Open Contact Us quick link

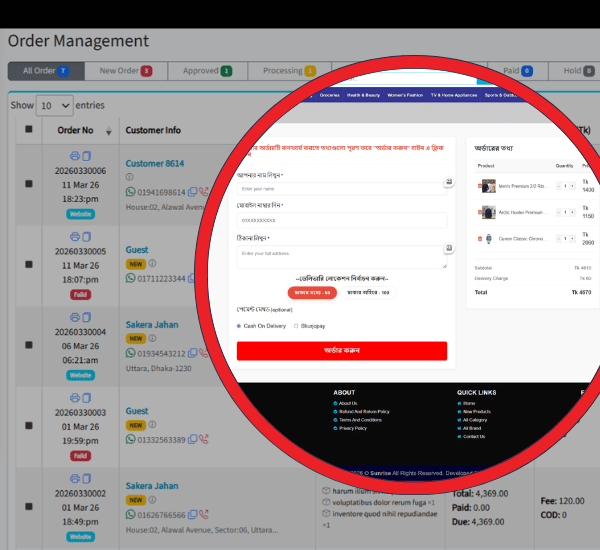click(474, 436)
